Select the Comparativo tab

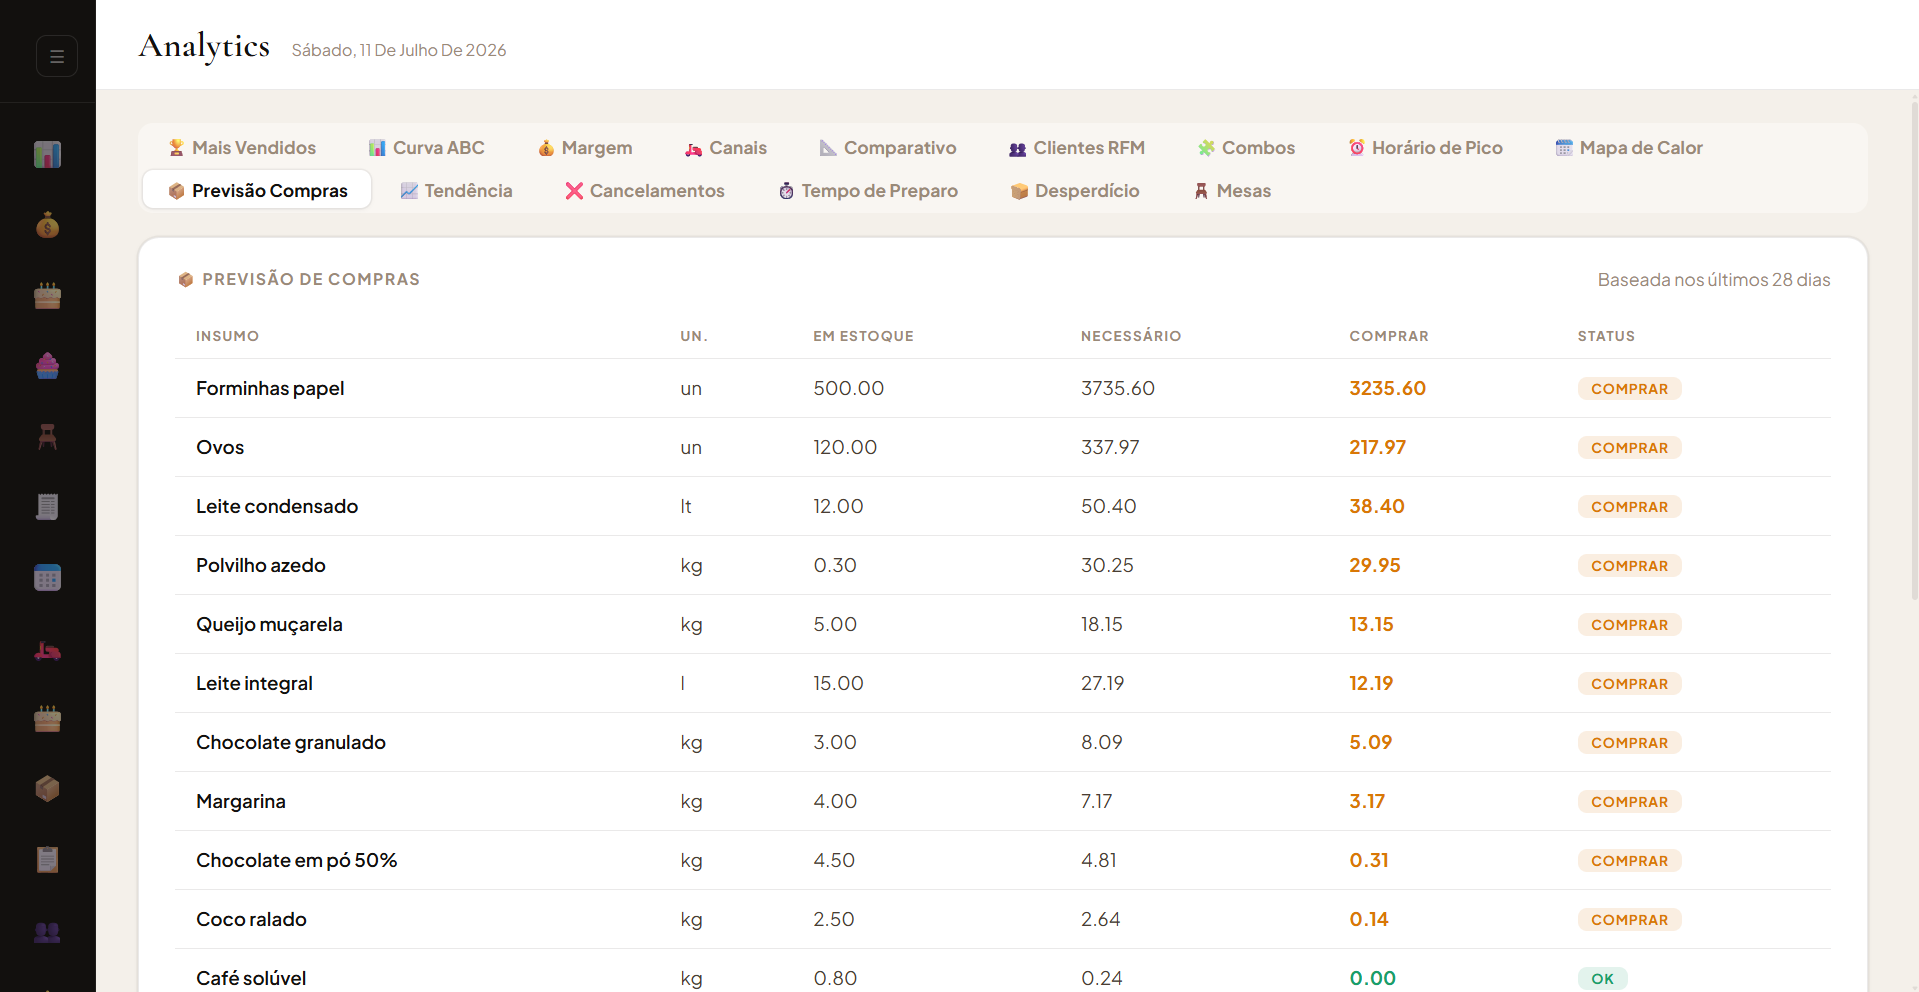click(x=888, y=148)
